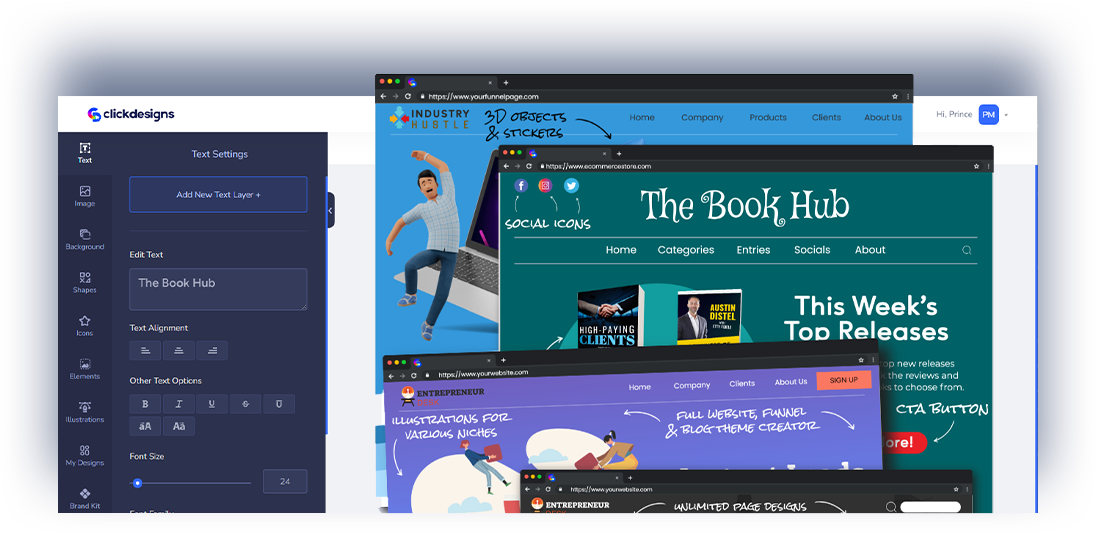This screenshot has width=1096, height=533.
Task: Toggle the capitalize Aa text option
Action: (179, 426)
